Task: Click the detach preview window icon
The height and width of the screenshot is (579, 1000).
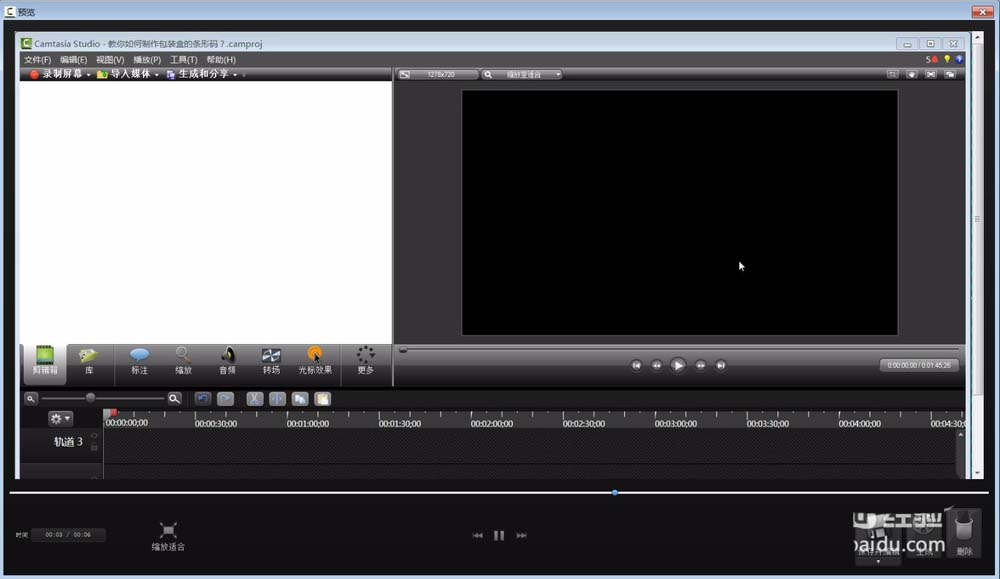Action: click(950, 75)
